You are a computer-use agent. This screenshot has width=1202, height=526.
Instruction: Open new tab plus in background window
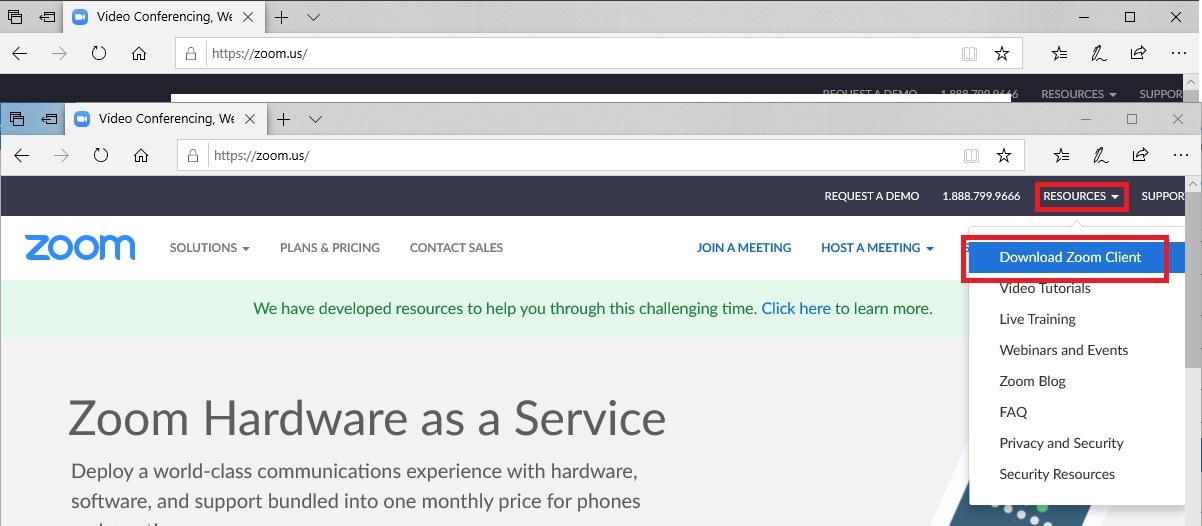coord(281,17)
